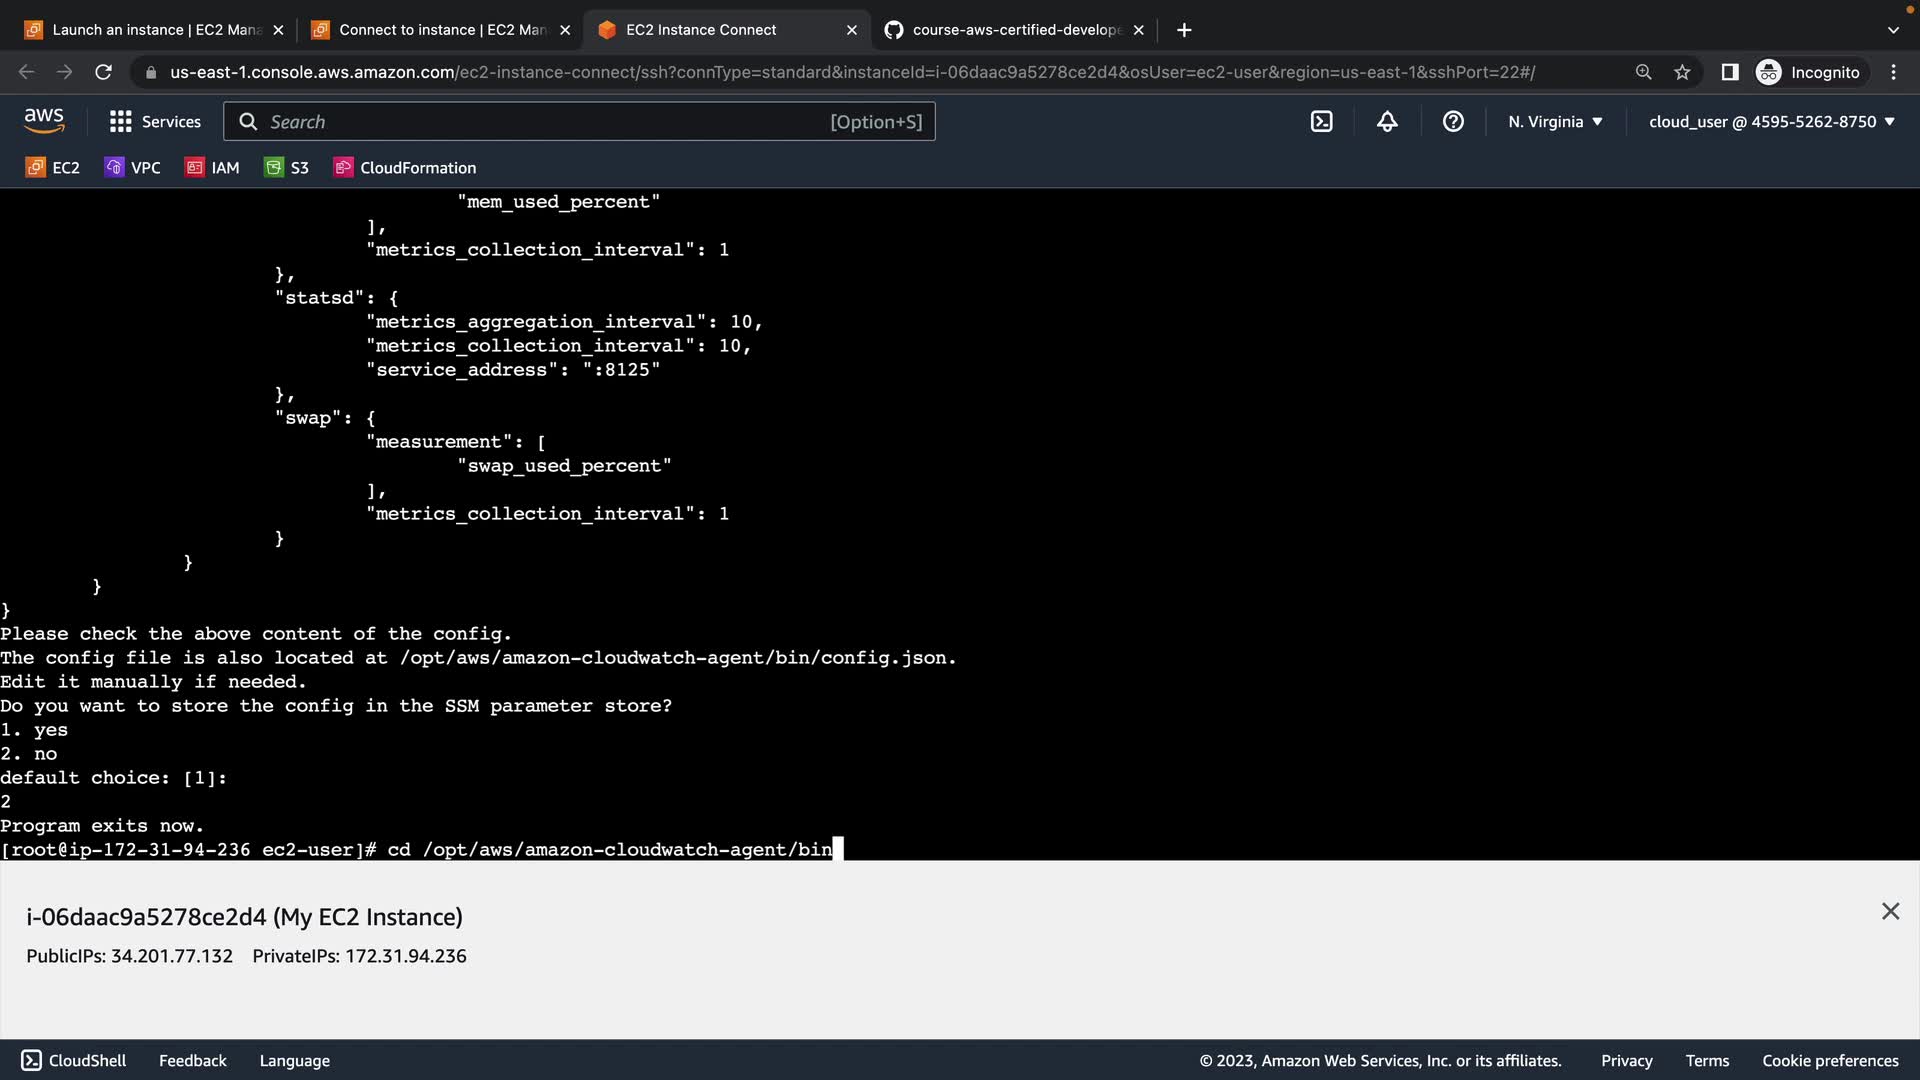Open the CloudFormation shortcut link
This screenshot has width=1920, height=1080.
405,168
